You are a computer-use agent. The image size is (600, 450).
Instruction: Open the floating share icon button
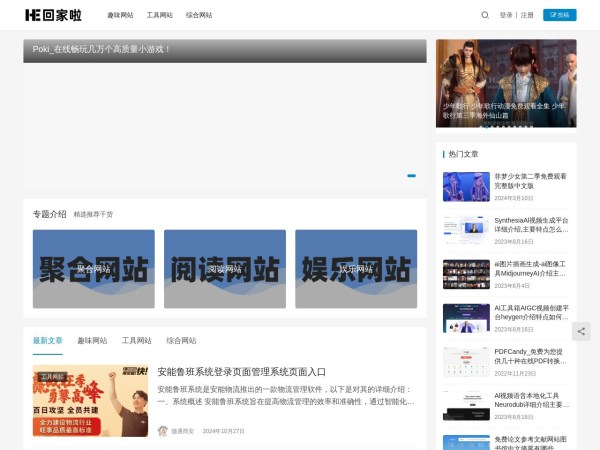point(581,331)
